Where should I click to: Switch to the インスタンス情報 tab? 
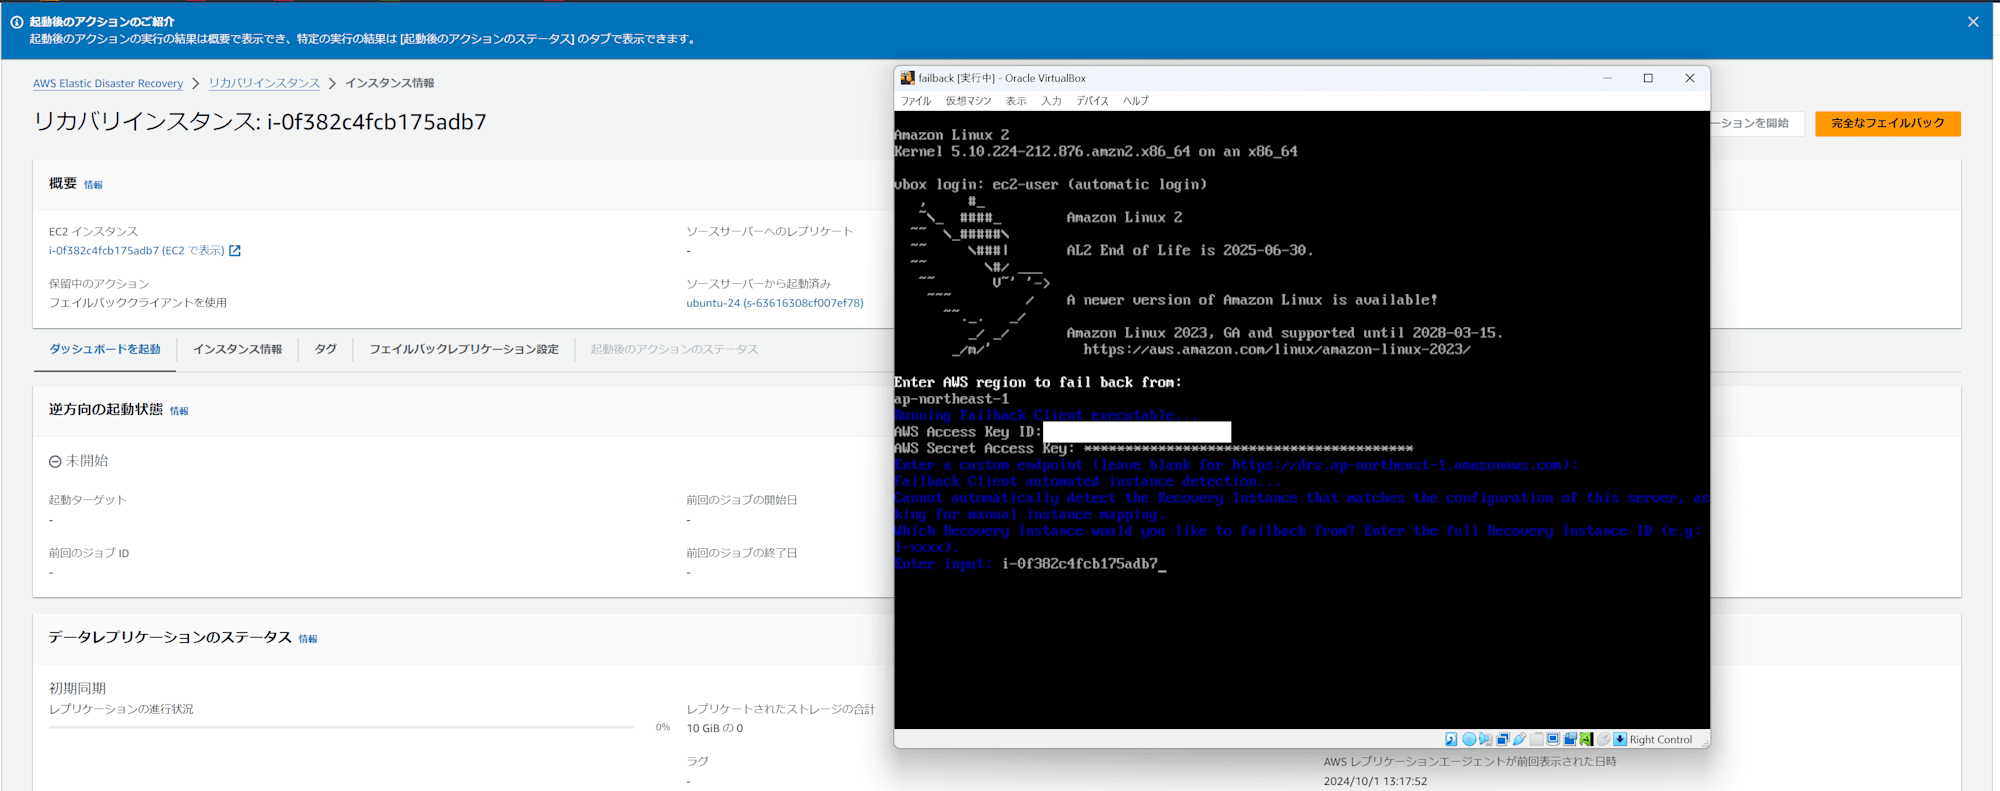point(237,349)
